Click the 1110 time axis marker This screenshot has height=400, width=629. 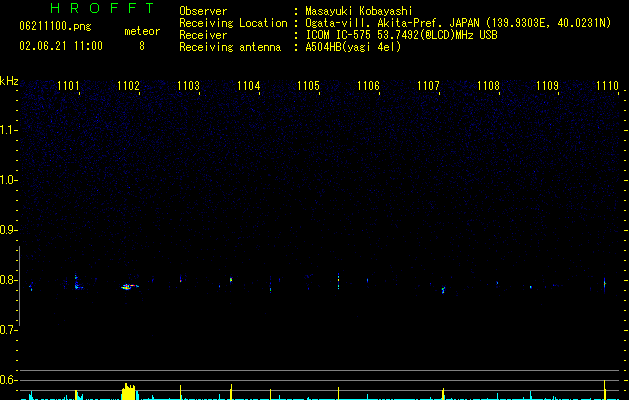point(607,86)
